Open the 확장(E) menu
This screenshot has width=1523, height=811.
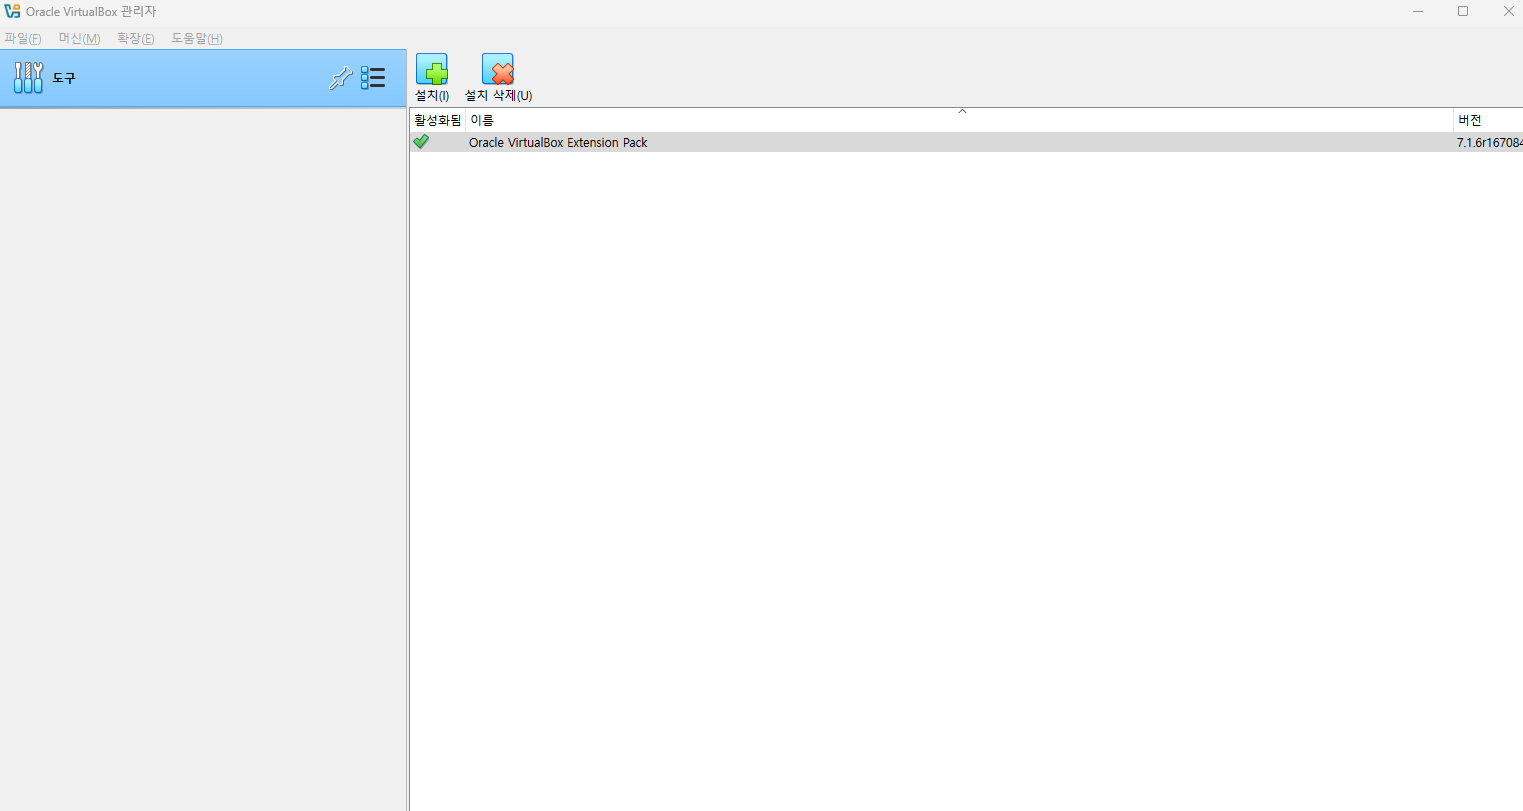[x=136, y=38]
